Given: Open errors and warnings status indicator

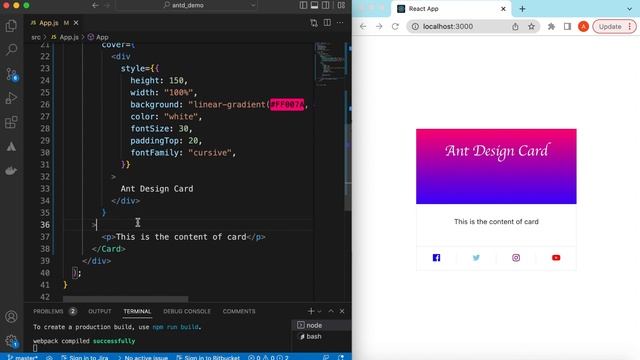Looking at the screenshot, I should click(268, 357).
